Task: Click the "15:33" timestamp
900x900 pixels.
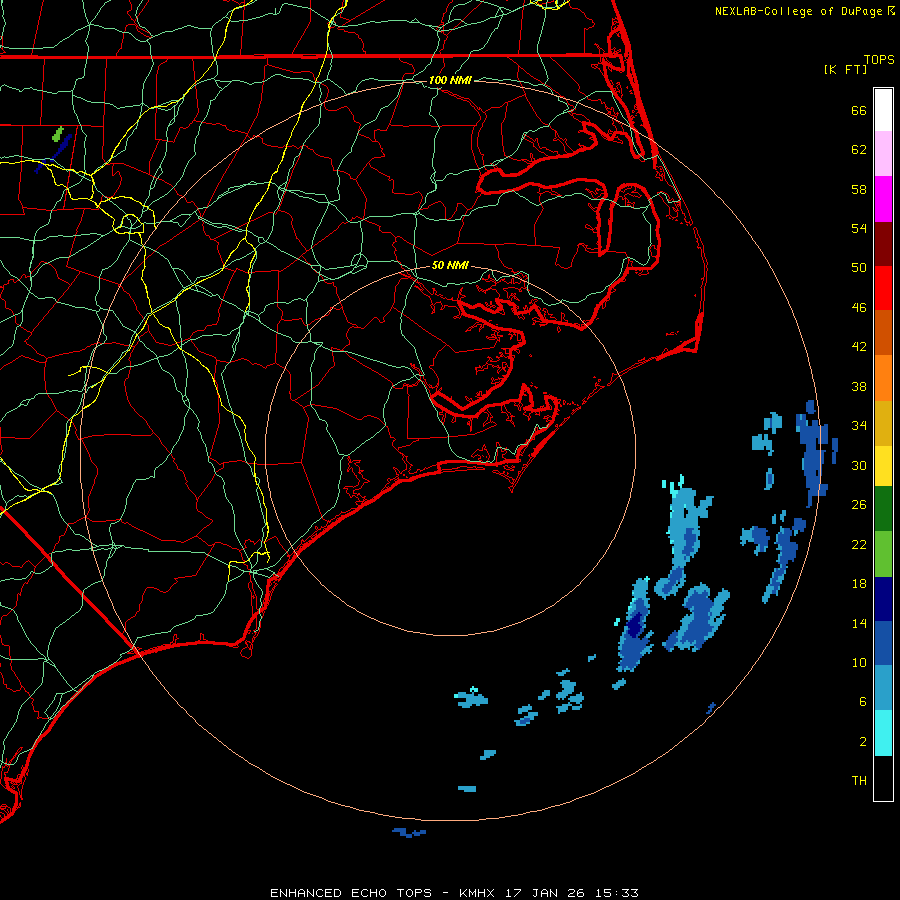Action: click(616, 893)
